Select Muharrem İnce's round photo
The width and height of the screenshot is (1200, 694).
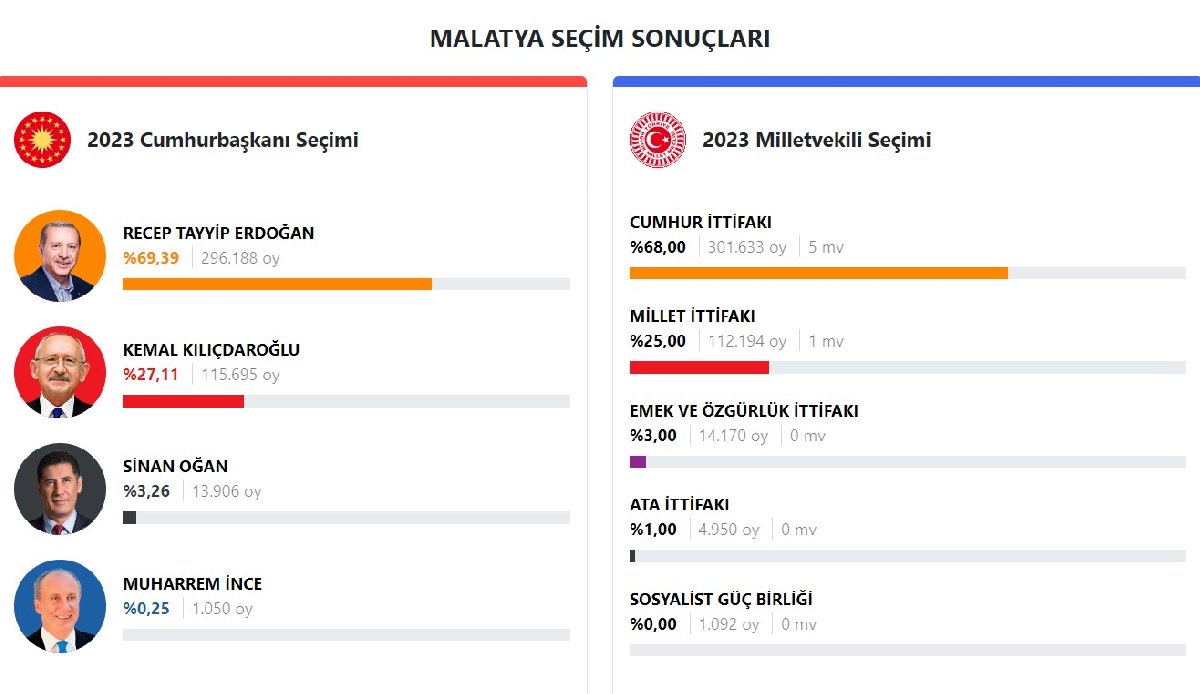(x=60, y=606)
